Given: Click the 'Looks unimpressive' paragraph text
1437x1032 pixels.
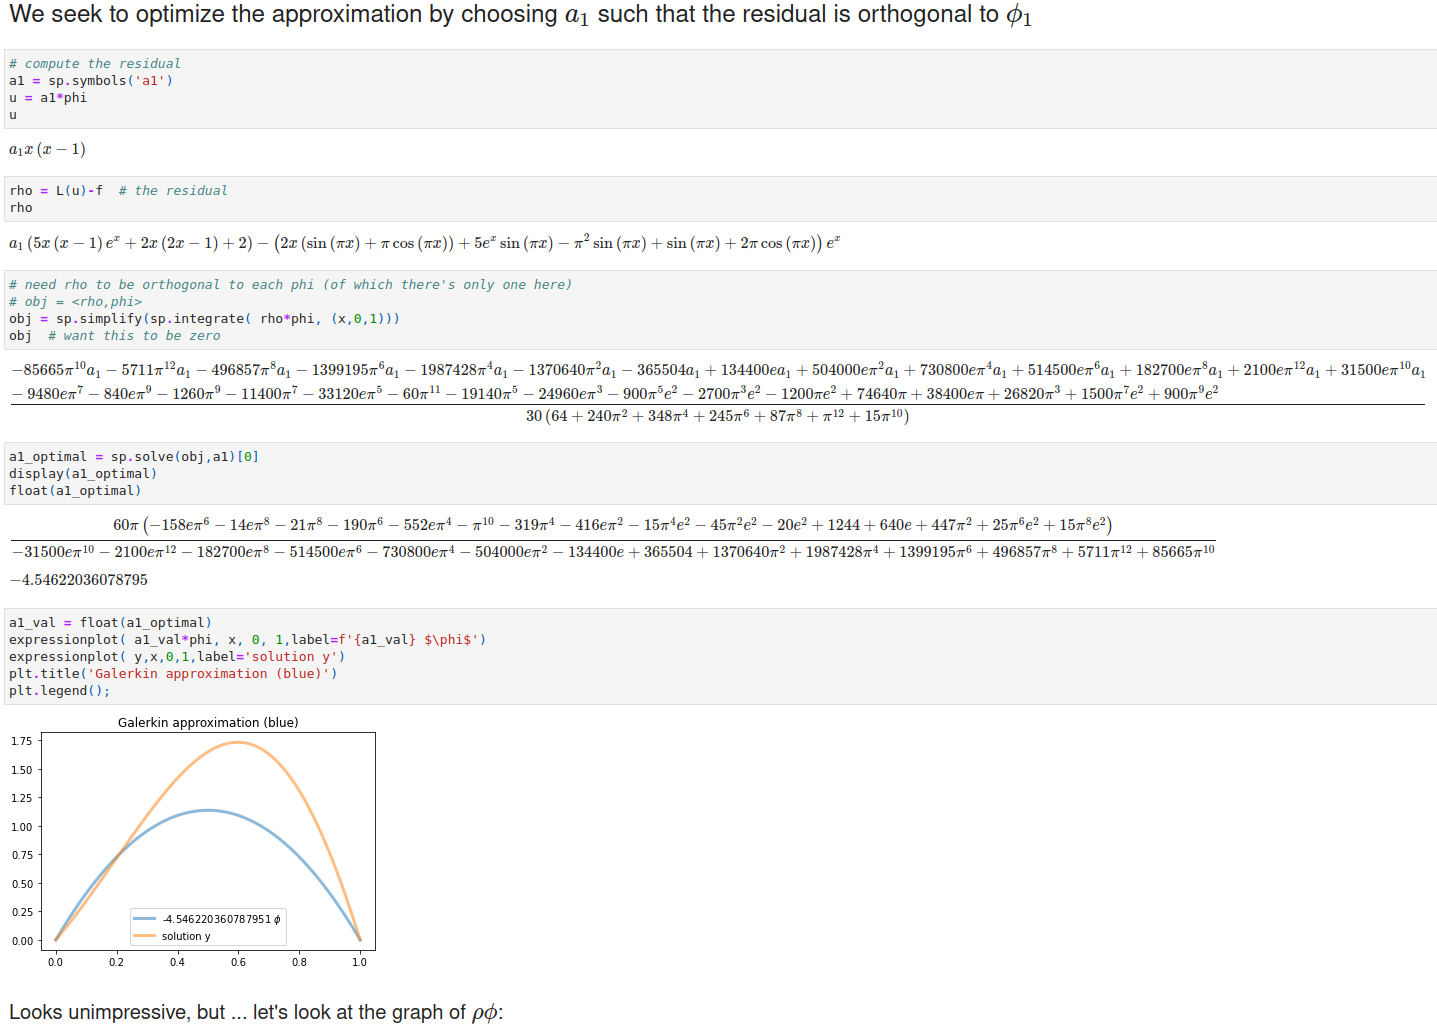Looking at the screenshot, I should point(256,1012).
